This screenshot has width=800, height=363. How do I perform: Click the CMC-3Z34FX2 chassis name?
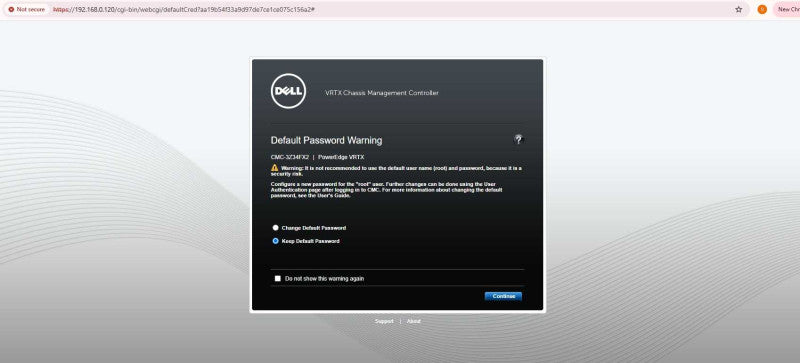pos(290,157)
